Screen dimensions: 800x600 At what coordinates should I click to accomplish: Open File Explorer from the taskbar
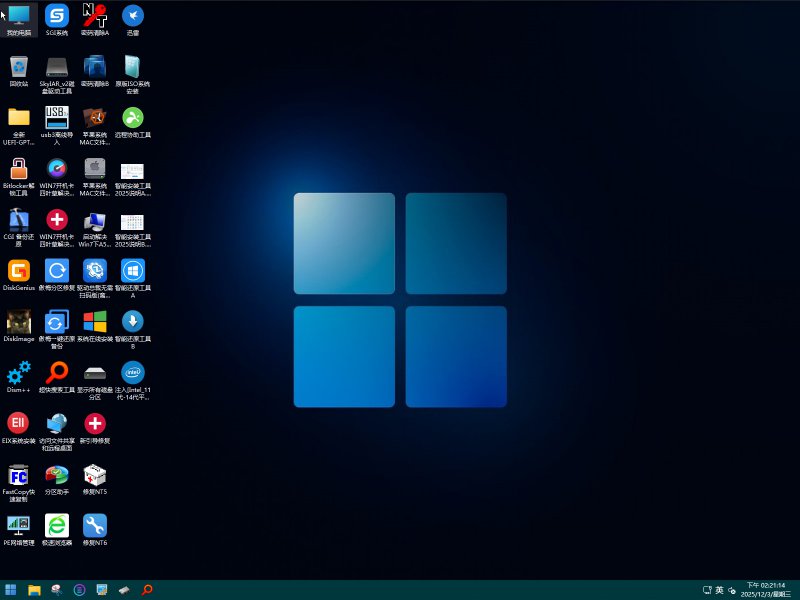point(34,590)
